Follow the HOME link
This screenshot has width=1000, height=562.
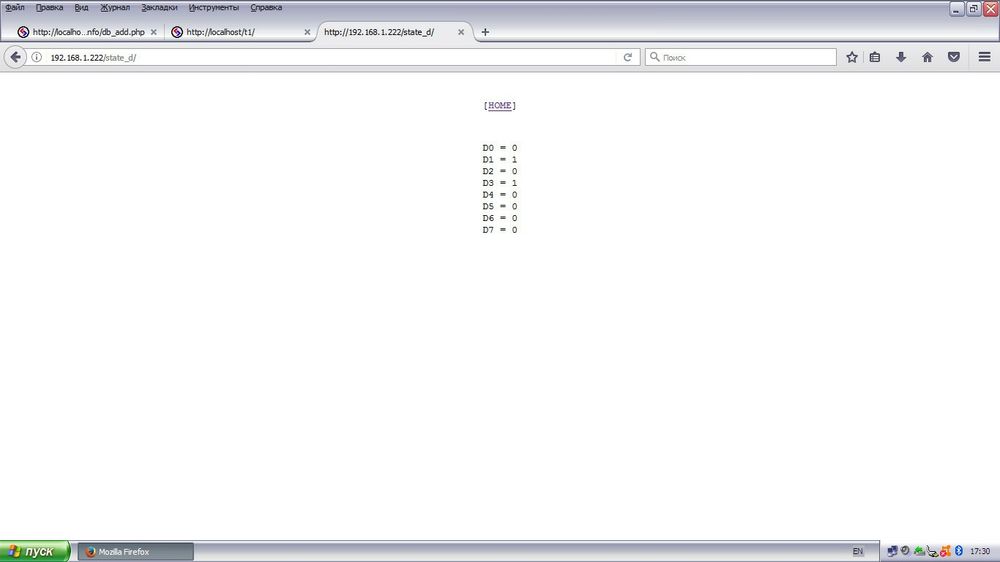point(499,106)
